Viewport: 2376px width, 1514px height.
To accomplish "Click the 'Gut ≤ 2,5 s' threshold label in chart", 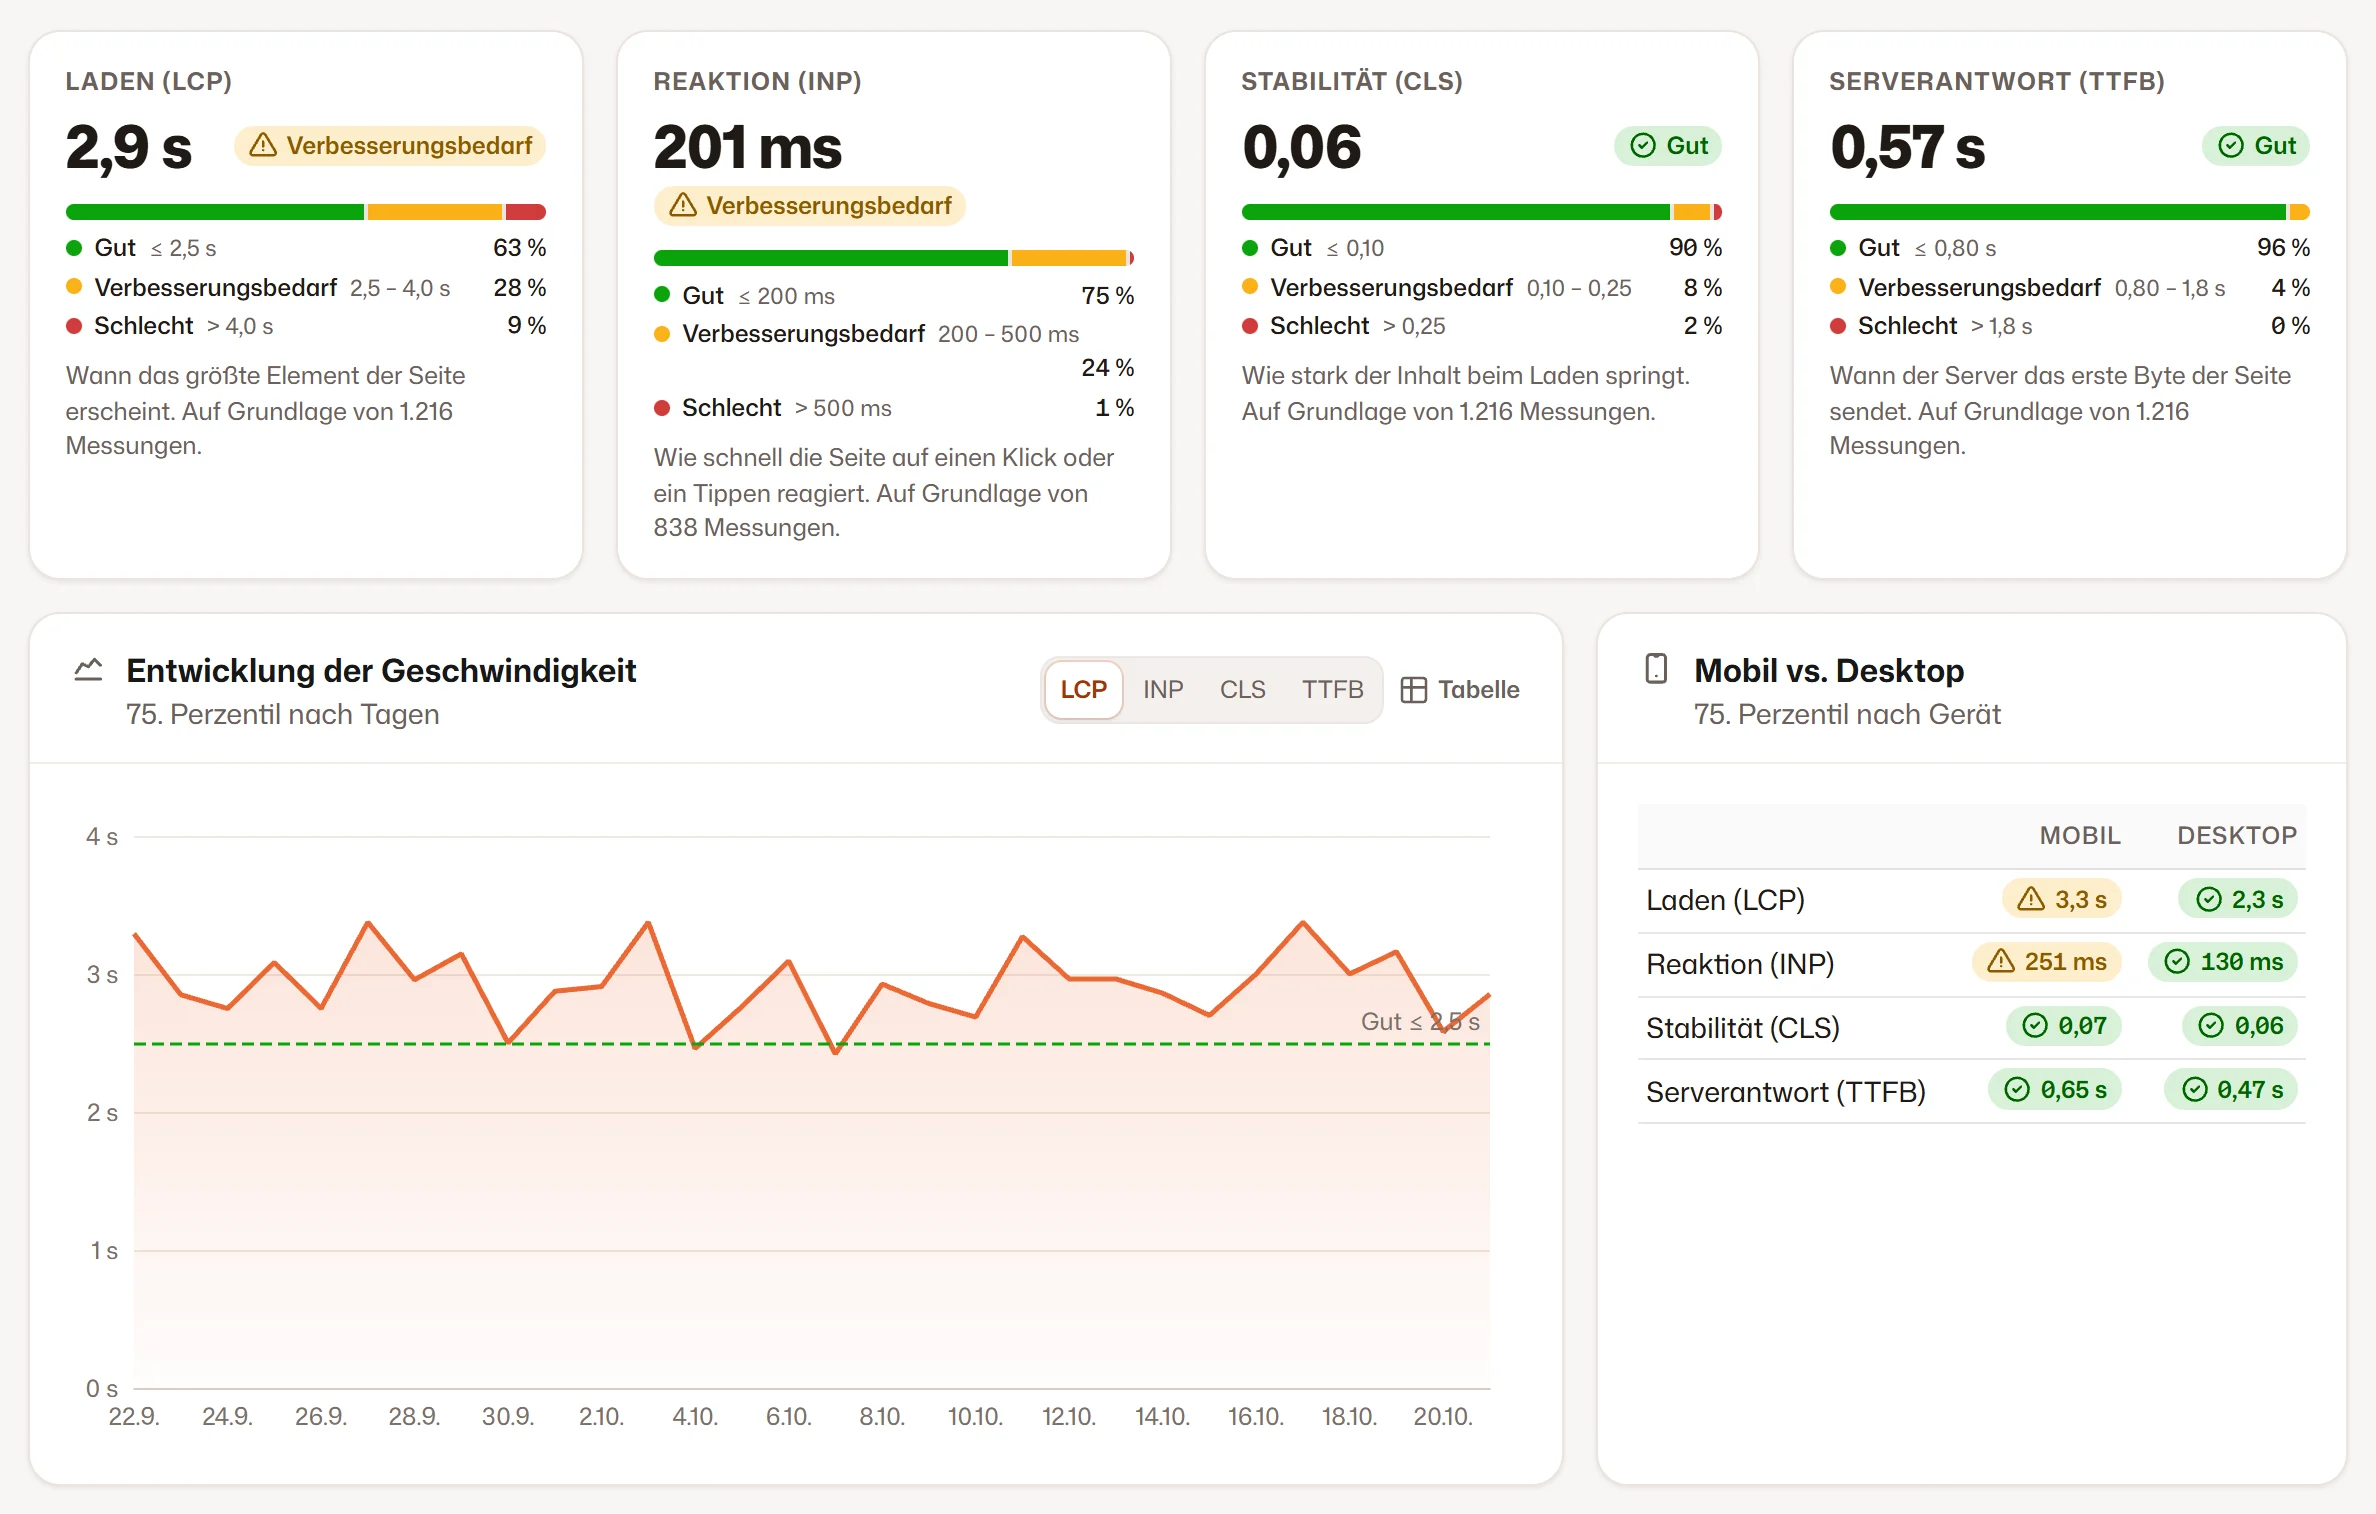I will [x=1420, y=1022].
